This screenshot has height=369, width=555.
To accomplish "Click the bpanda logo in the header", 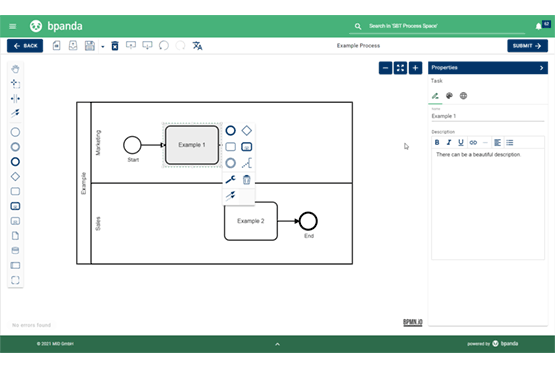I will click(x=56, y=26).
